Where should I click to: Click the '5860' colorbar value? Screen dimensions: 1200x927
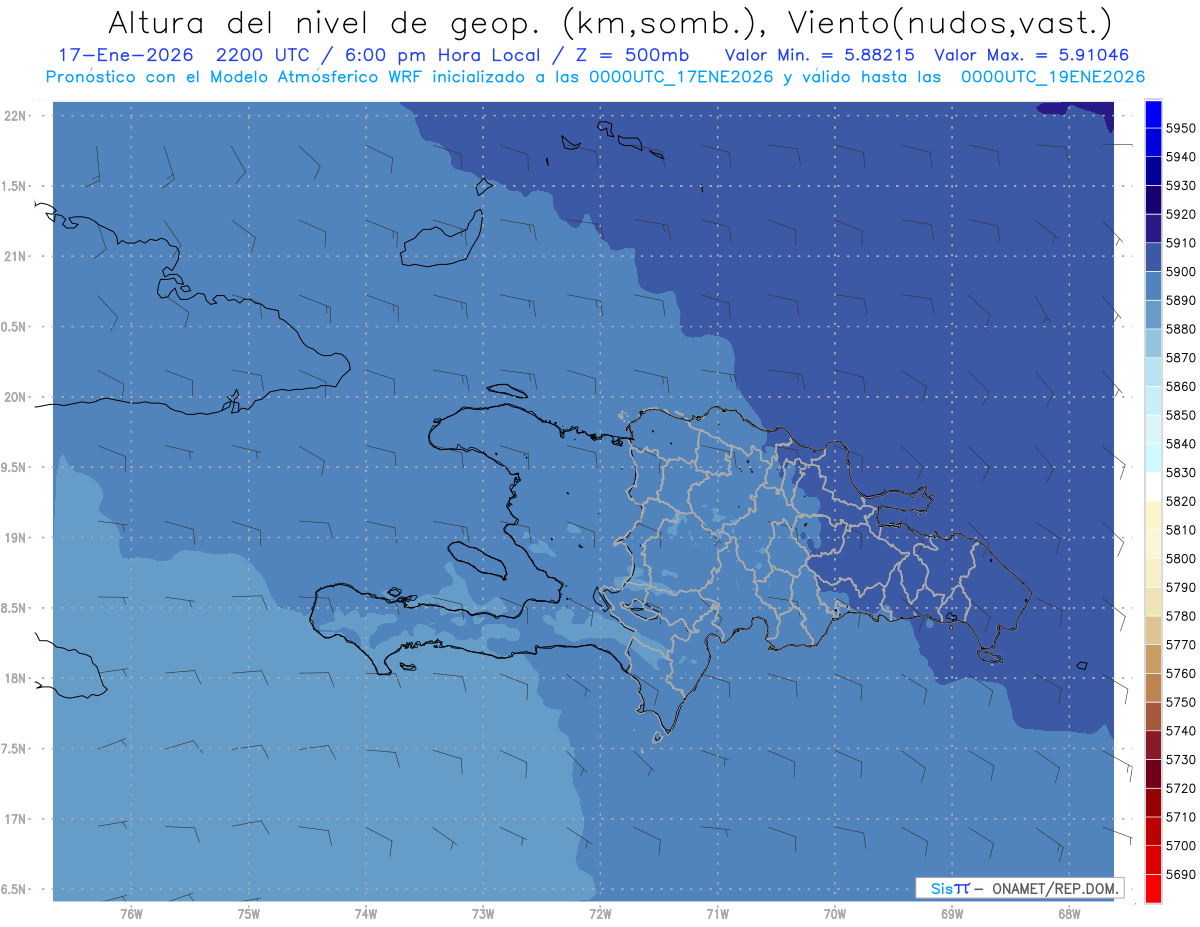1180,386
